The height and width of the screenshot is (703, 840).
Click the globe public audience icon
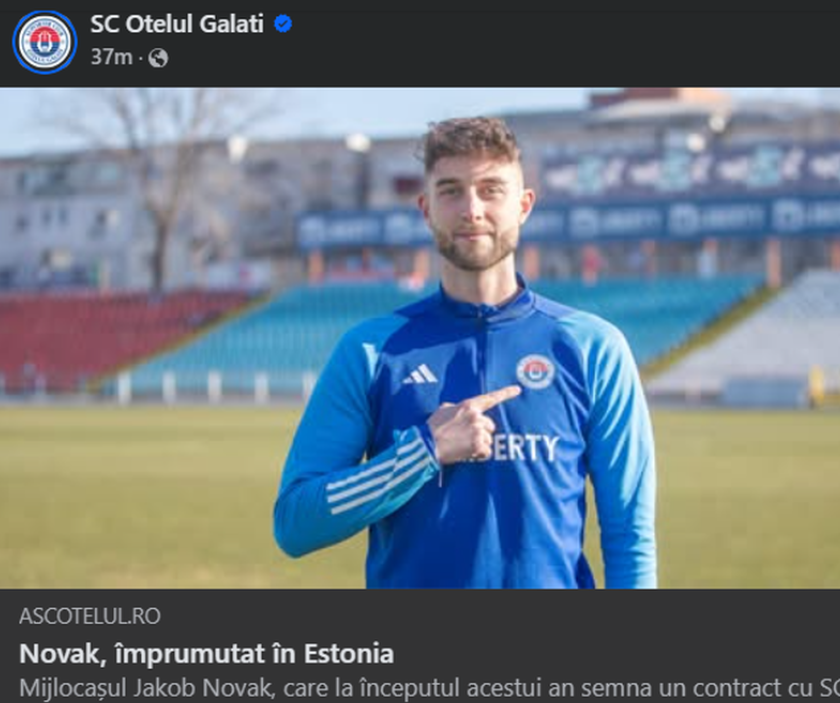tap(158, 57)
